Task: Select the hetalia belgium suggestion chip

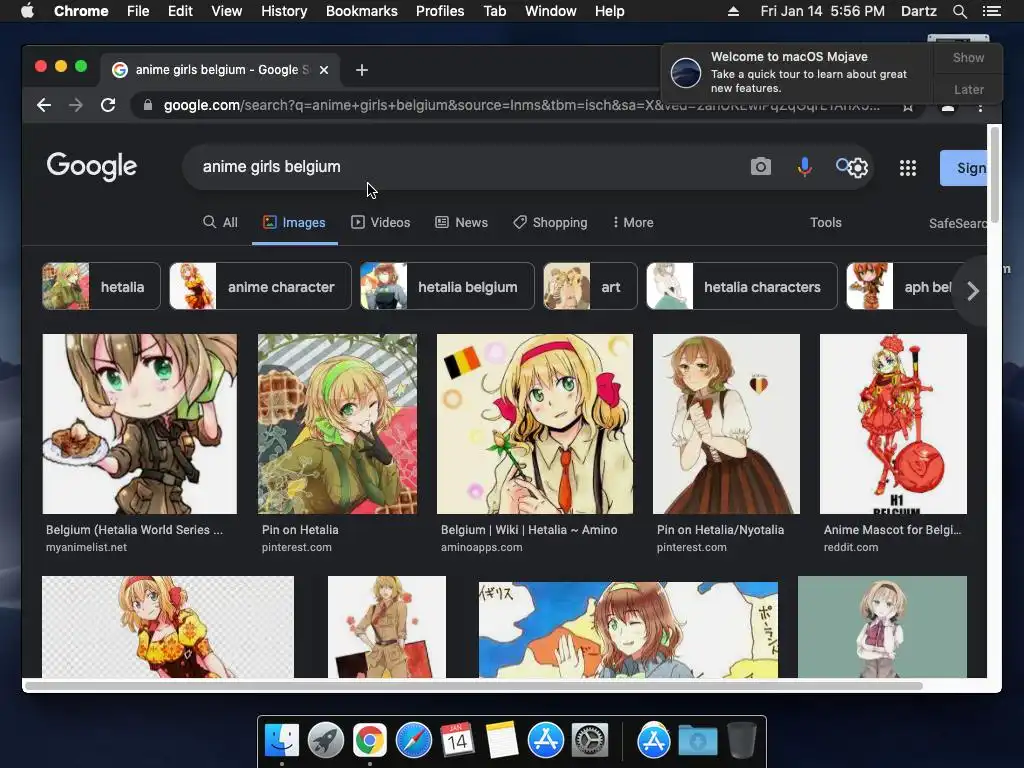Action: [447, 286]
